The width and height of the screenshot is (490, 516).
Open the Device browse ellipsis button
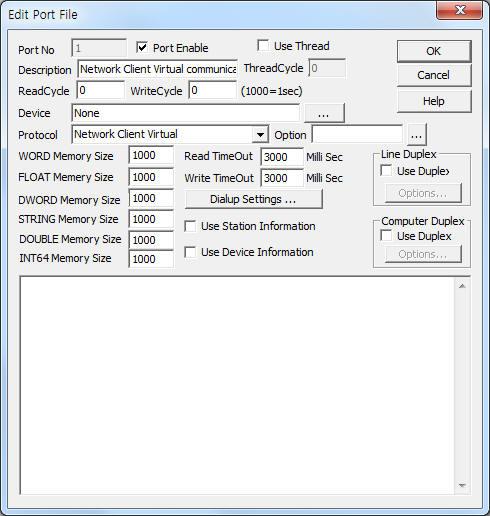pos(324,113)
